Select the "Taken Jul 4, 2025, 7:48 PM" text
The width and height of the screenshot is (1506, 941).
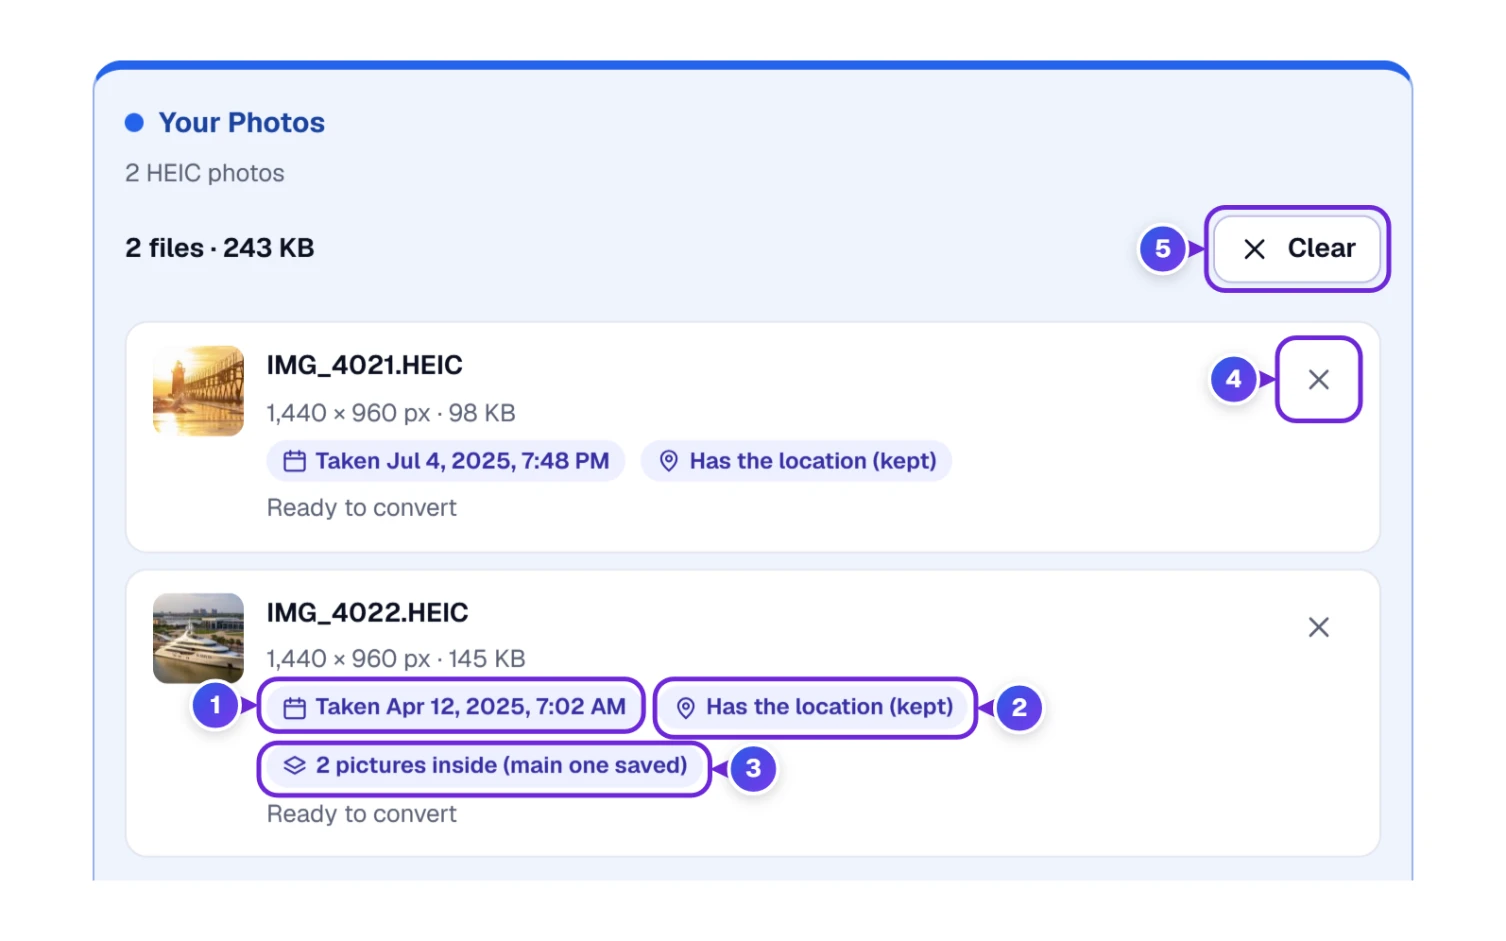click(462, 461)
